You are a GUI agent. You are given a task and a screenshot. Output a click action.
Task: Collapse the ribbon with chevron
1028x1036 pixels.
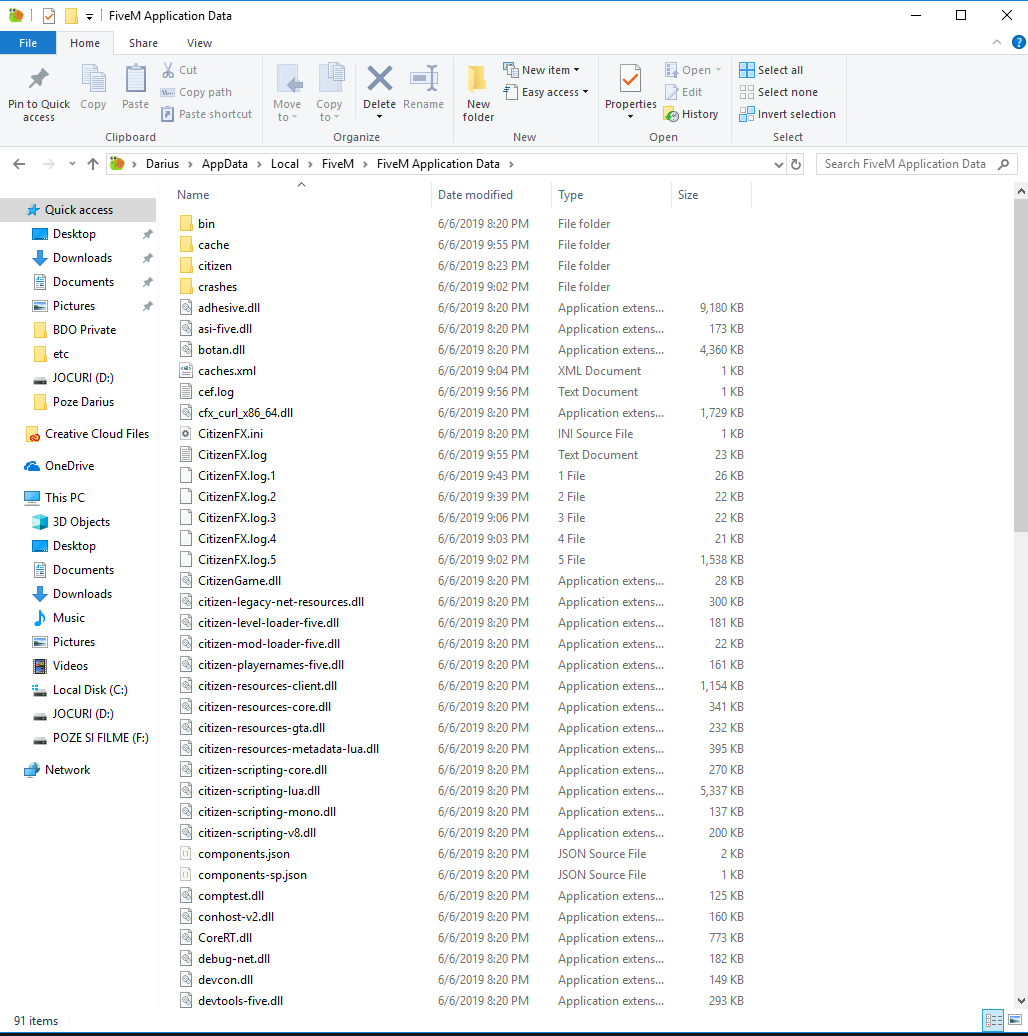coord(996,42)
